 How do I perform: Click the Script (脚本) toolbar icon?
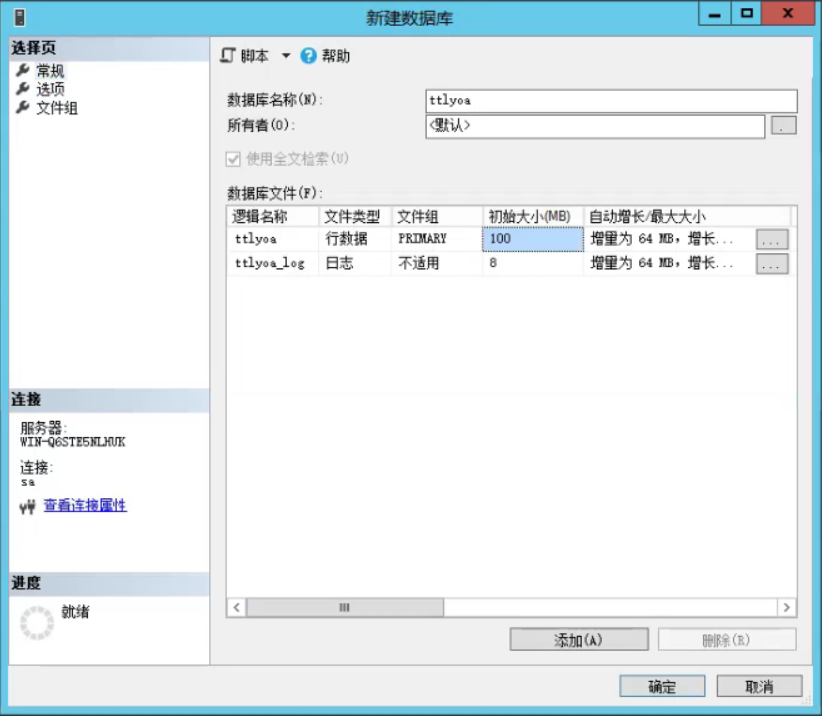228,55
